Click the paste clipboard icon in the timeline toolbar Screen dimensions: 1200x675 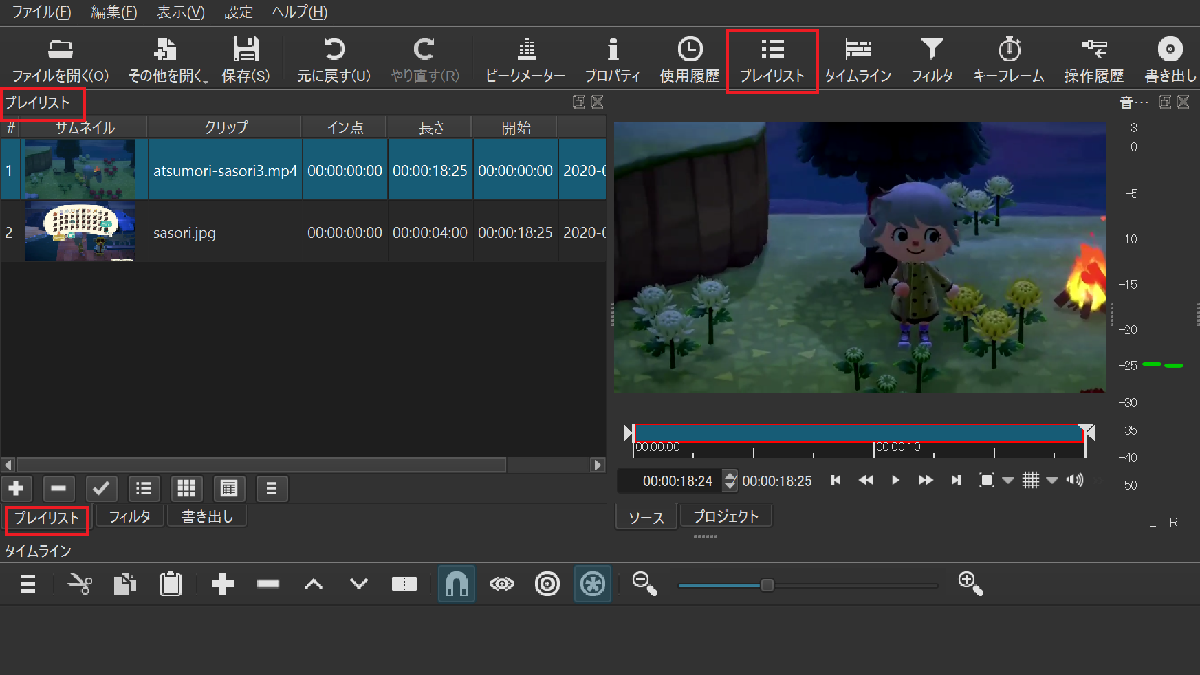pyautogui.click(x=170, y=585)
